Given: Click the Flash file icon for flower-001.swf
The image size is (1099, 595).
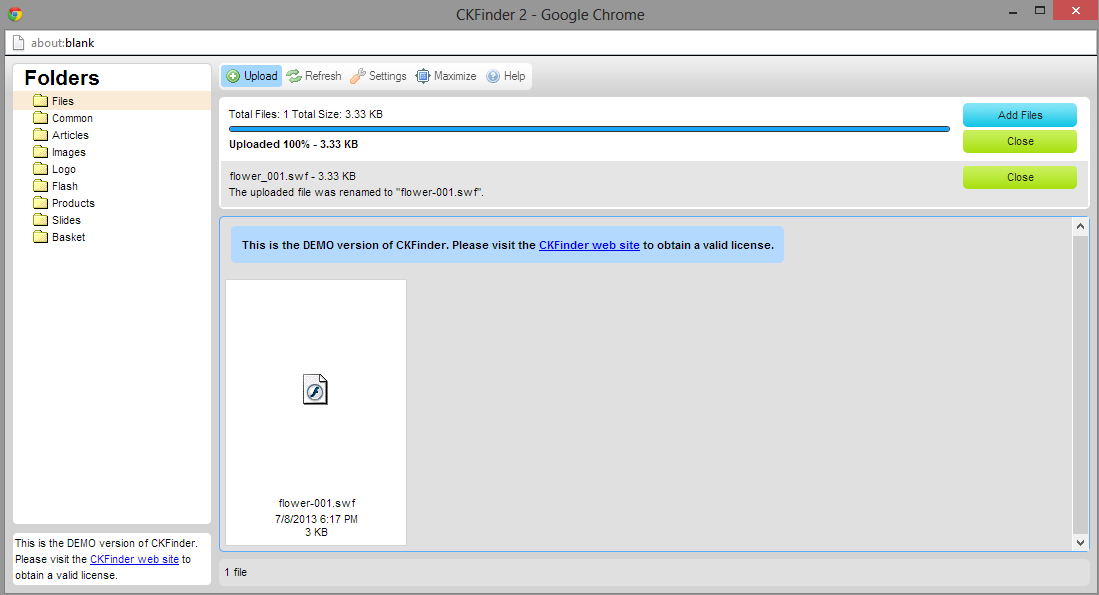Looking at the screenshot, I should click(x=315, y=389).
